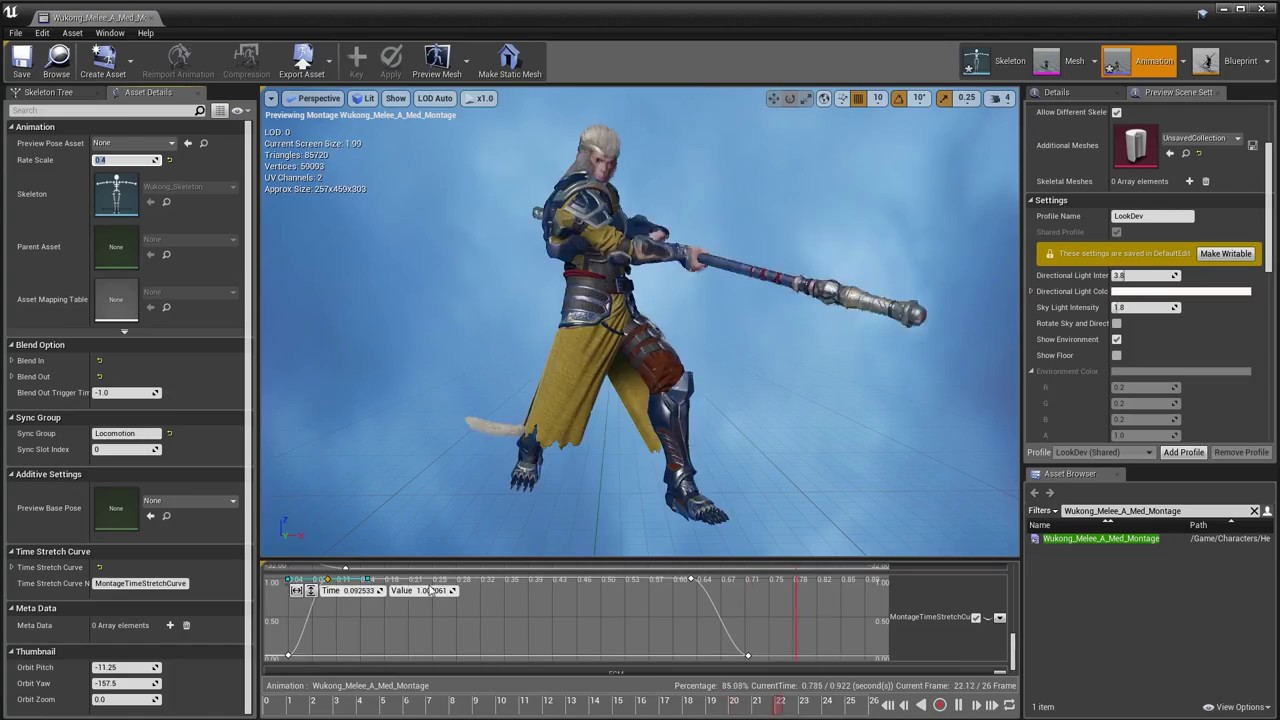Click the Make Writable button

(x=1225, y=254)
